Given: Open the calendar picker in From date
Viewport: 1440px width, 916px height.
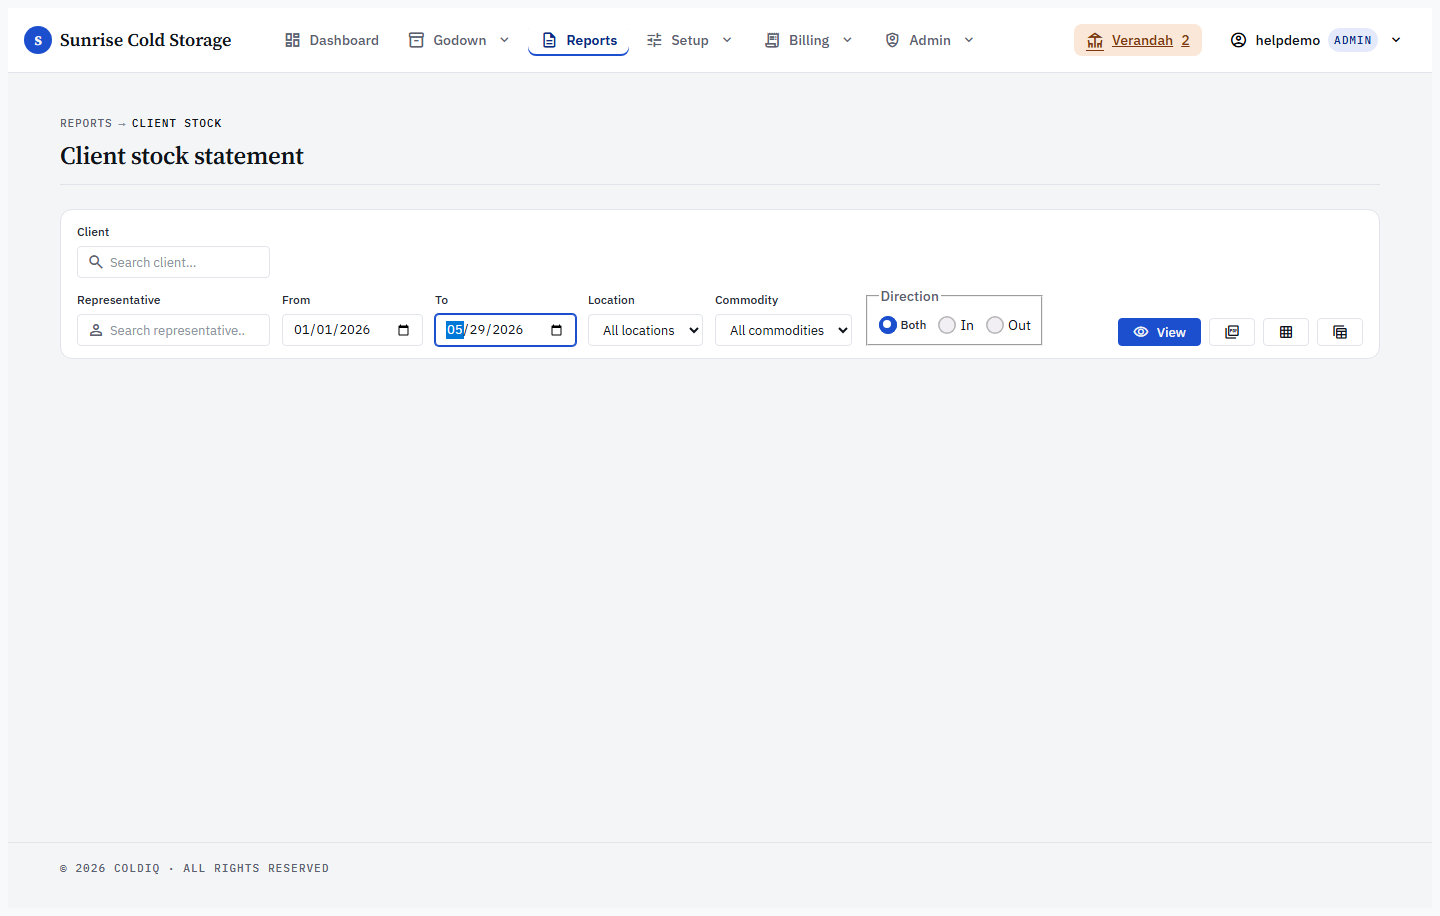Looking at the screenshot, I should [404, 330].
